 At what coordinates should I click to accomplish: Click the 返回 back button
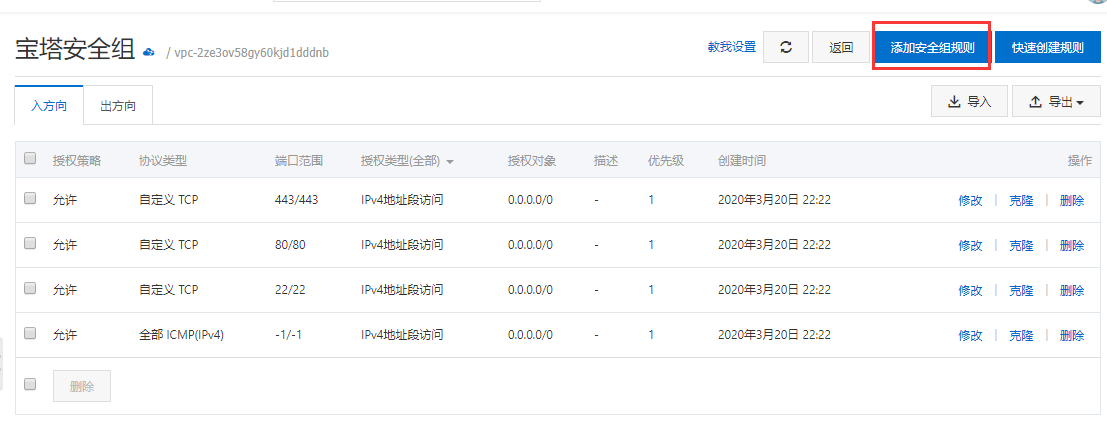[x=841, y=47]
